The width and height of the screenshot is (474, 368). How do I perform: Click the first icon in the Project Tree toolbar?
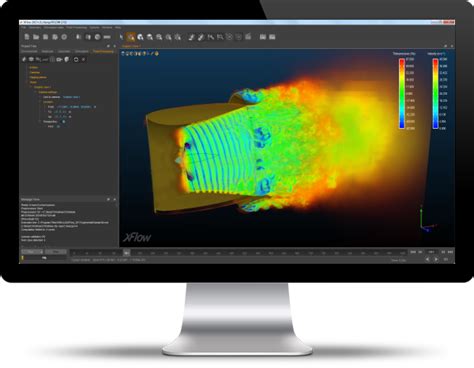point(24,59)
